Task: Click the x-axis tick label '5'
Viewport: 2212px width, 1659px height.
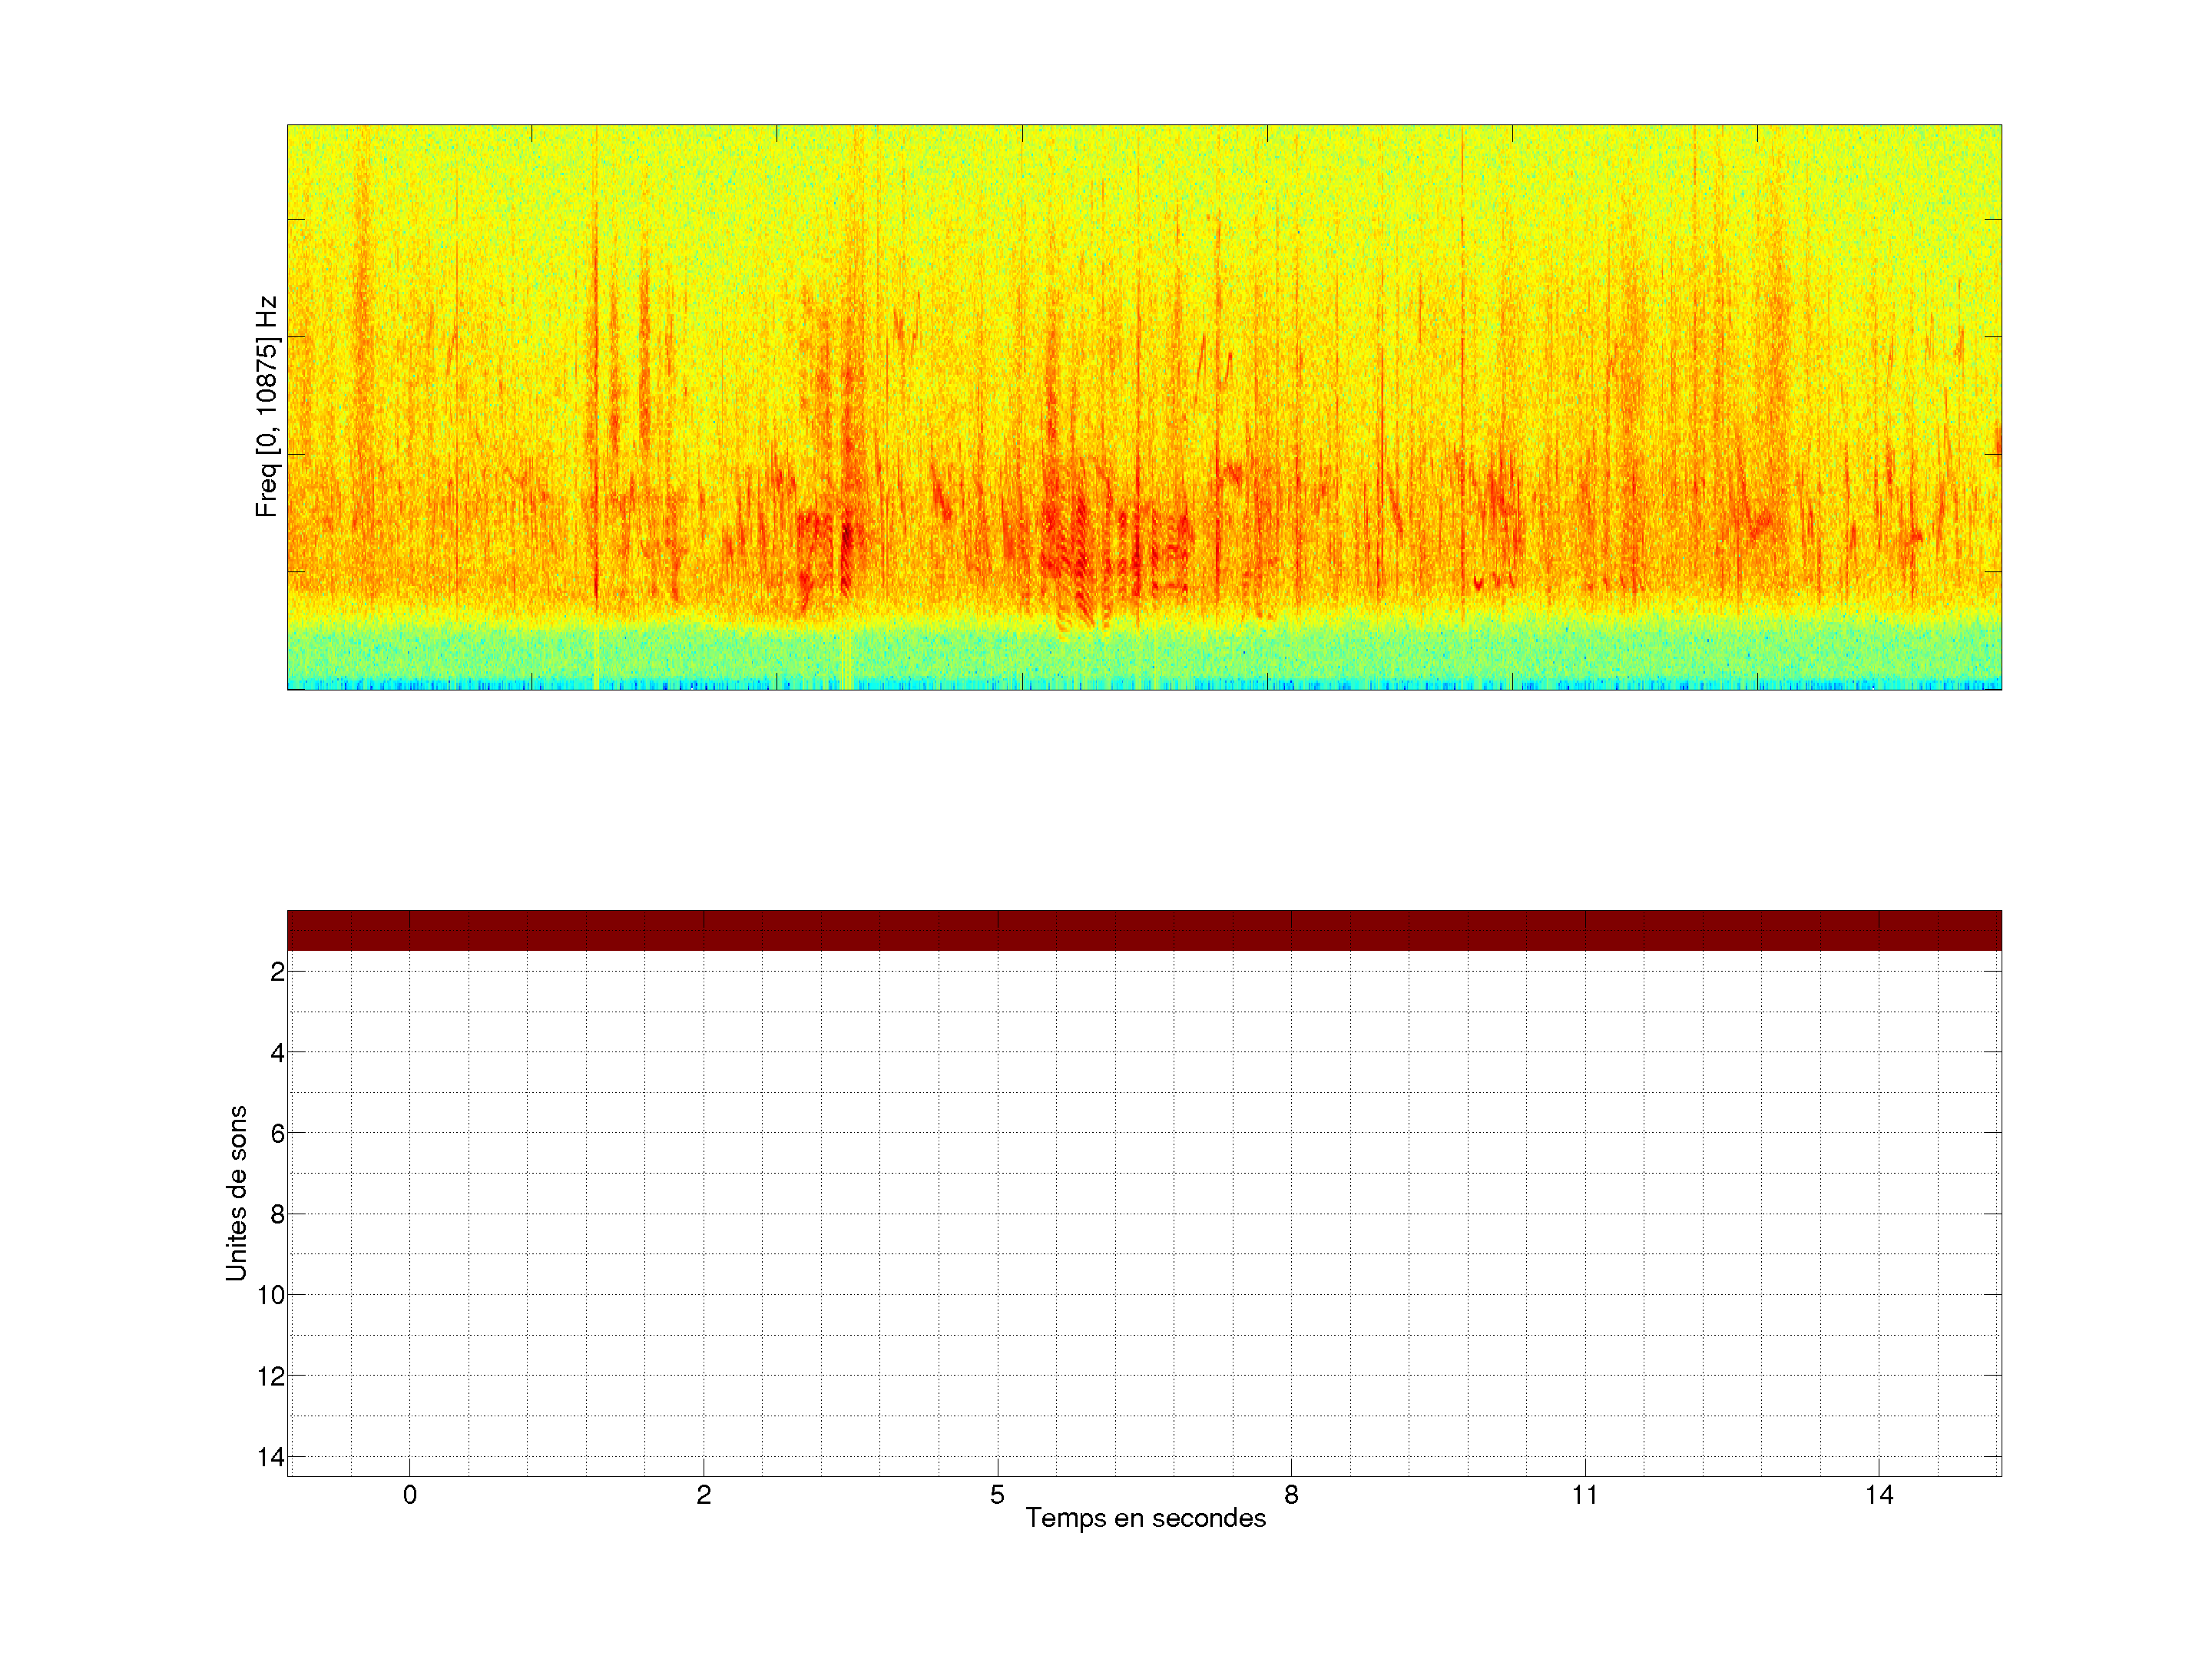Action: [997, 1495]
